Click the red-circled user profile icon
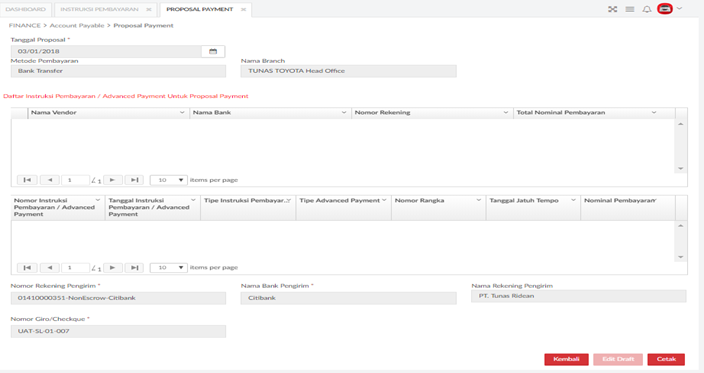The image size is (704, 373). 664,9
